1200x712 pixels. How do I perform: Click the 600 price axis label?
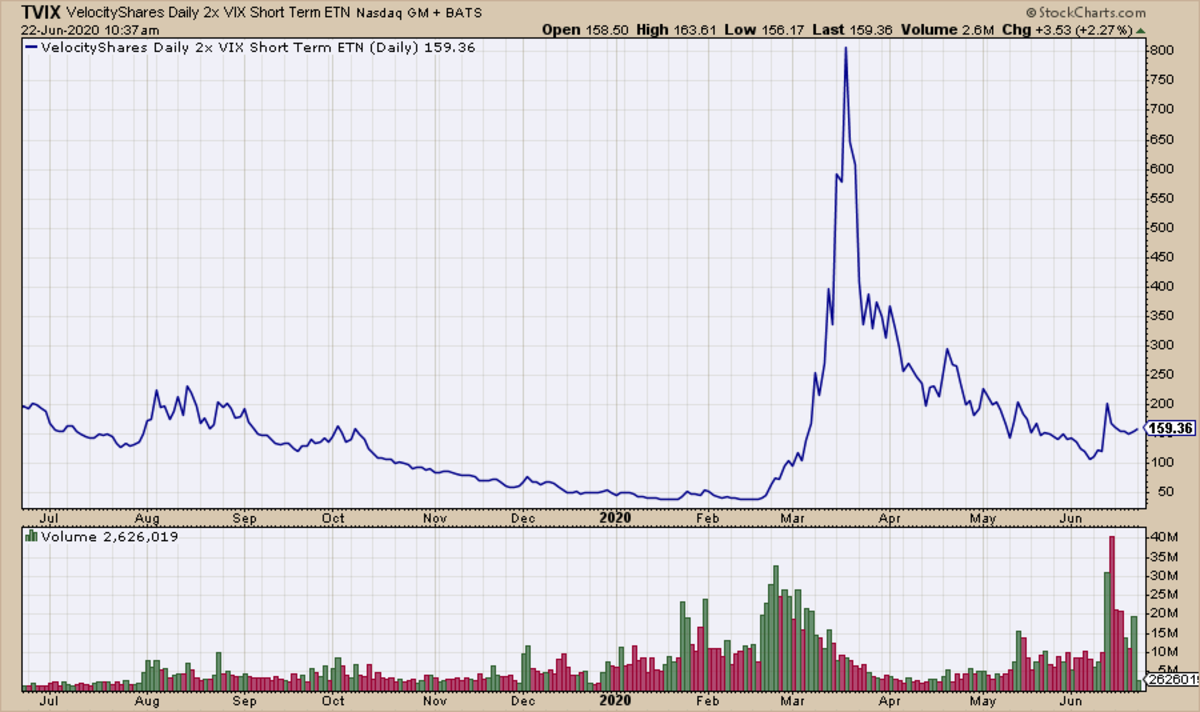click(x=1160, y=169)
